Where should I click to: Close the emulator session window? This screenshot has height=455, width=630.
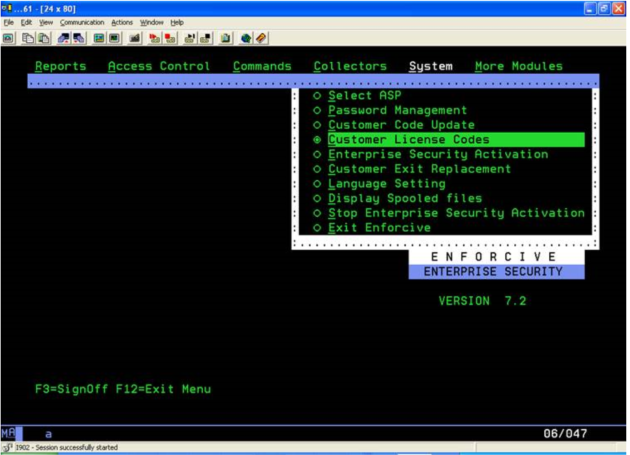(618, 8)
